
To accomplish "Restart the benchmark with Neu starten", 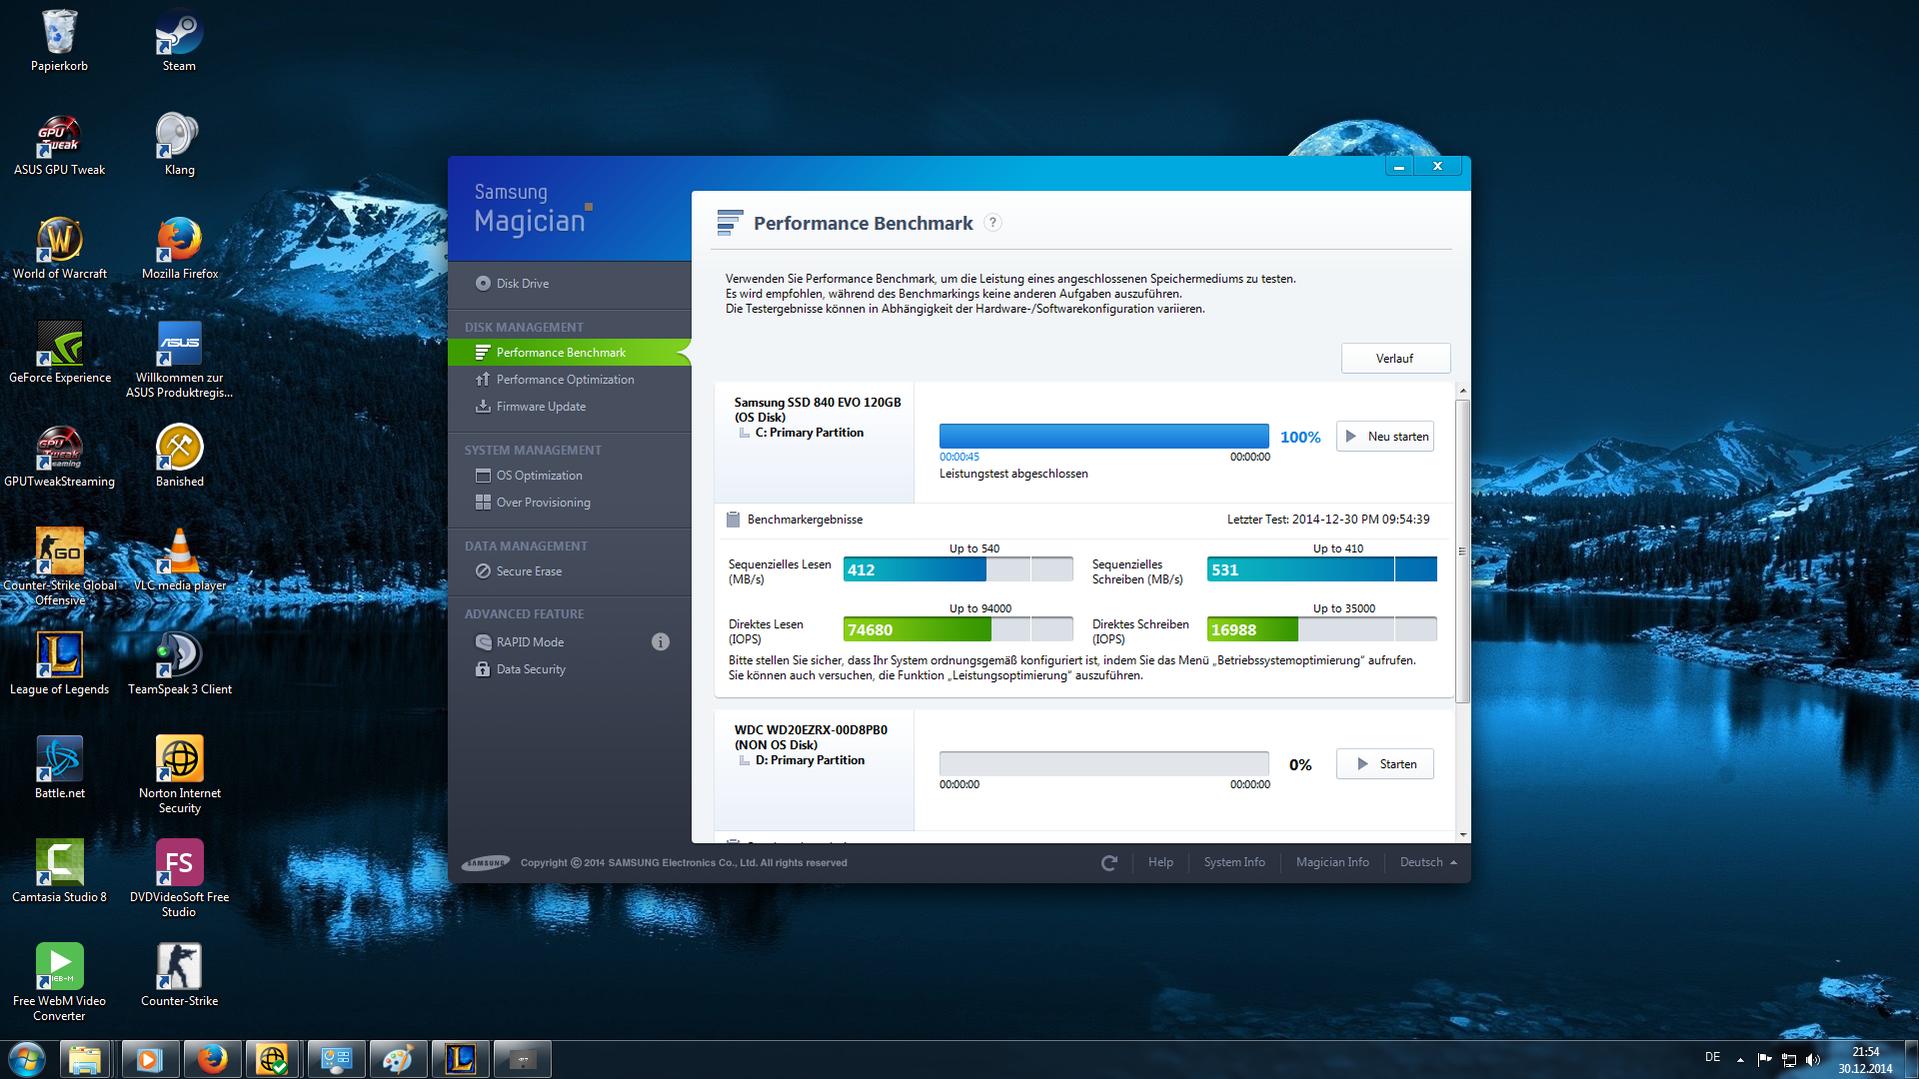I will click(x=1385, y=437).
